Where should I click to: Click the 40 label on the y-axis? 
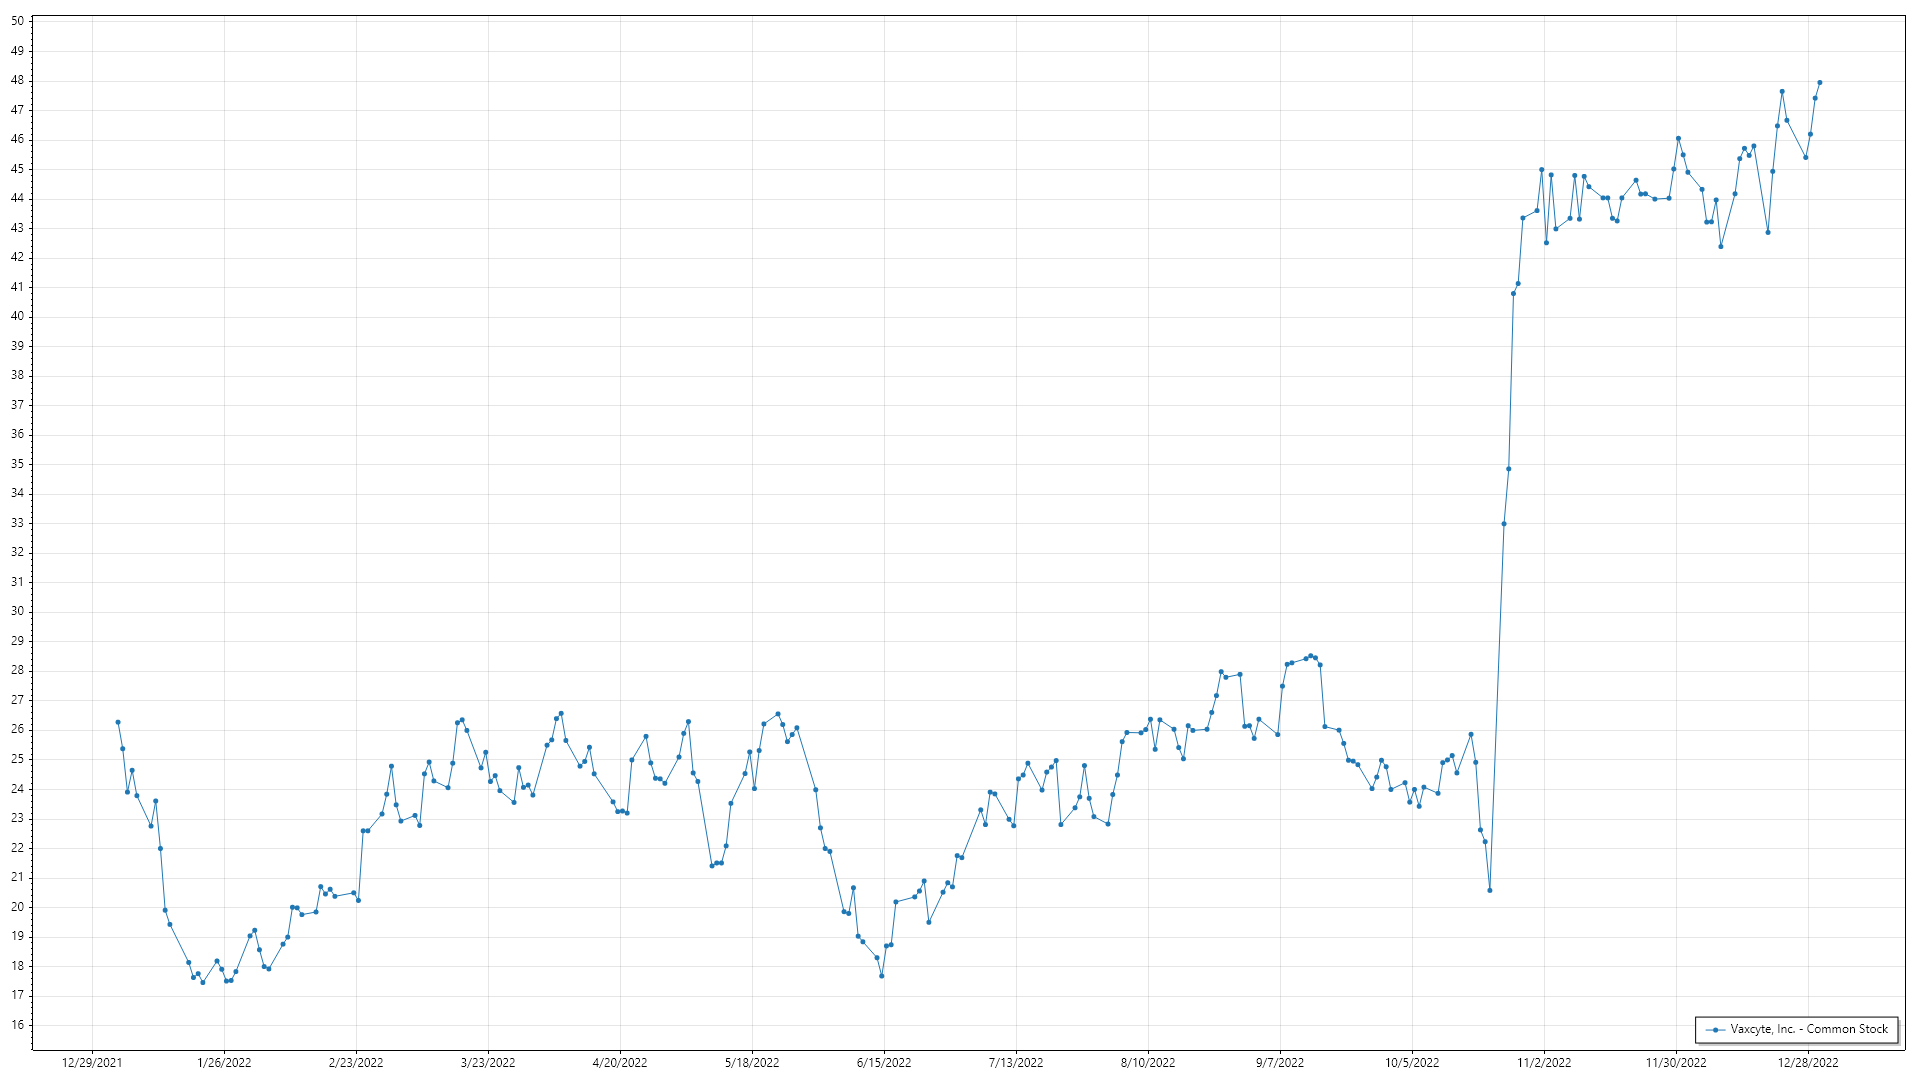[x=17, y=316]
